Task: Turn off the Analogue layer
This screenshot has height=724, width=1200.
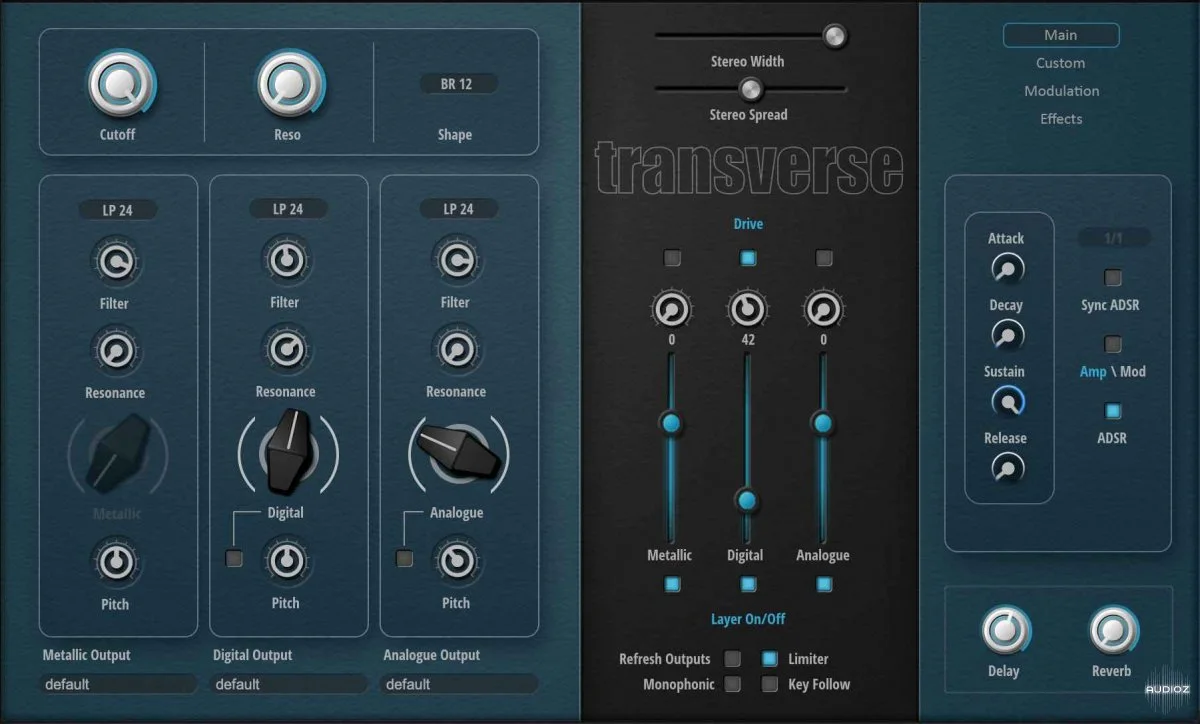Action: 824,583
